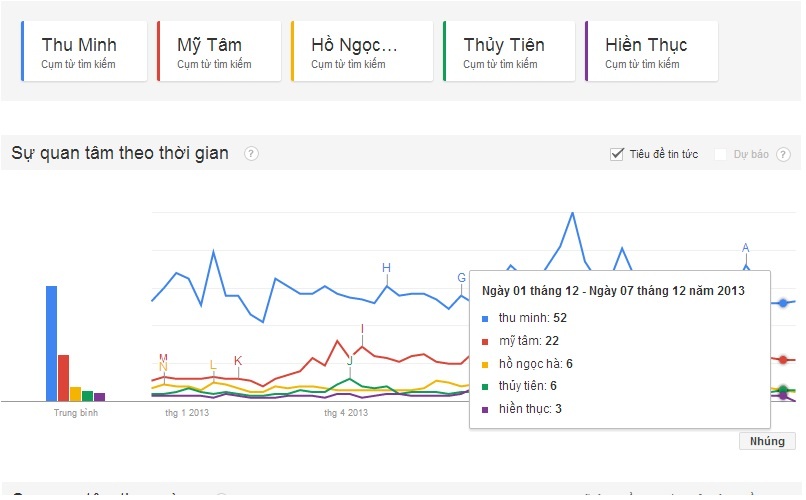The height and width of the screenshot is (500, 806).
Task: Click the blue Thu Minh average bar
Action: (52, 343)
